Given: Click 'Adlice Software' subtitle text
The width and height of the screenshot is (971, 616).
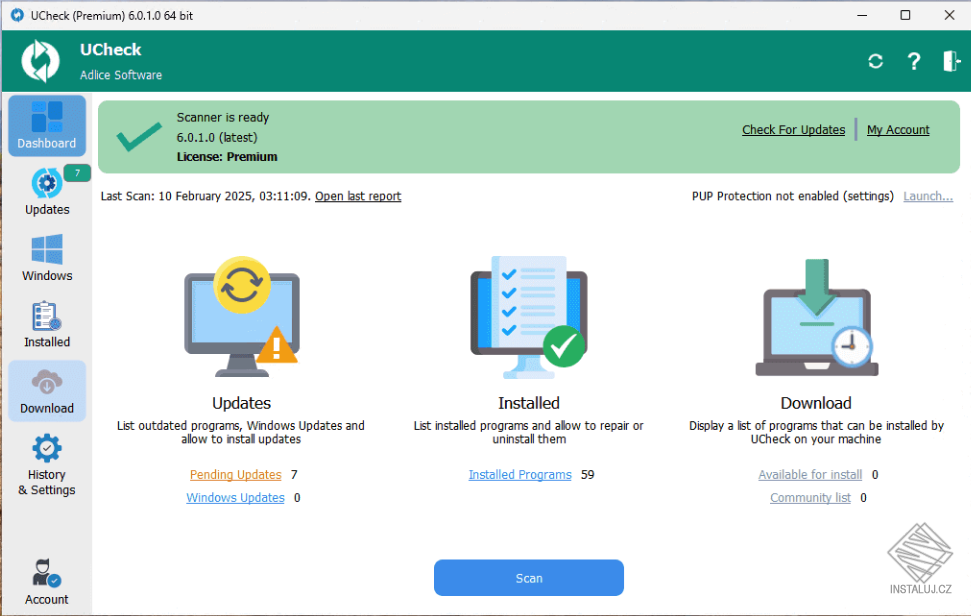Looking at the screenshot, I should (x=121, y=75).
